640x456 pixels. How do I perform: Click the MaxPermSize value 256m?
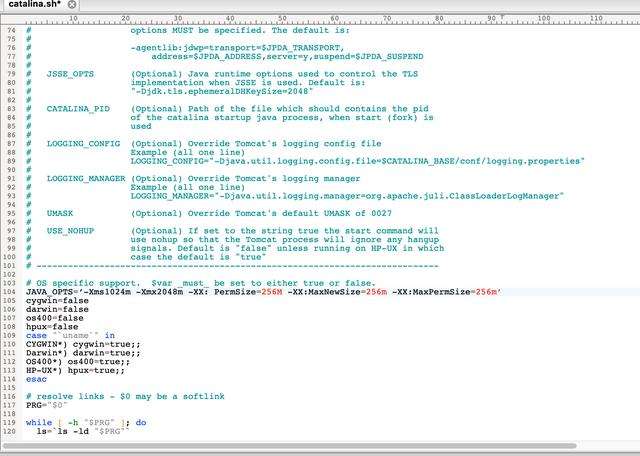(x=486, y=292)
